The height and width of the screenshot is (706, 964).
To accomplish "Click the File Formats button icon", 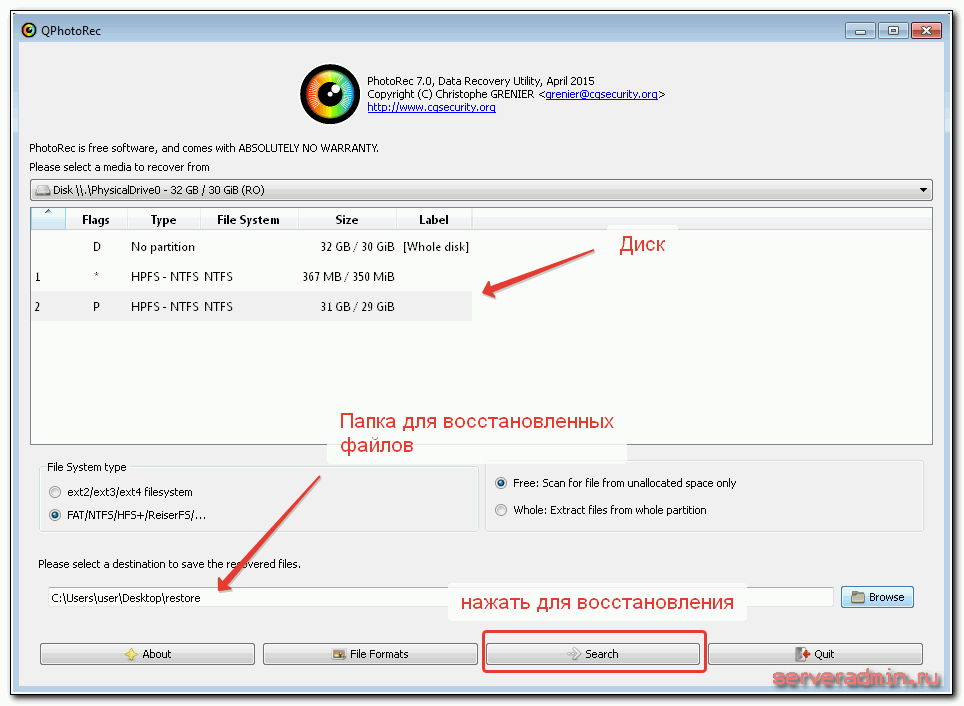I will point(340,654).
